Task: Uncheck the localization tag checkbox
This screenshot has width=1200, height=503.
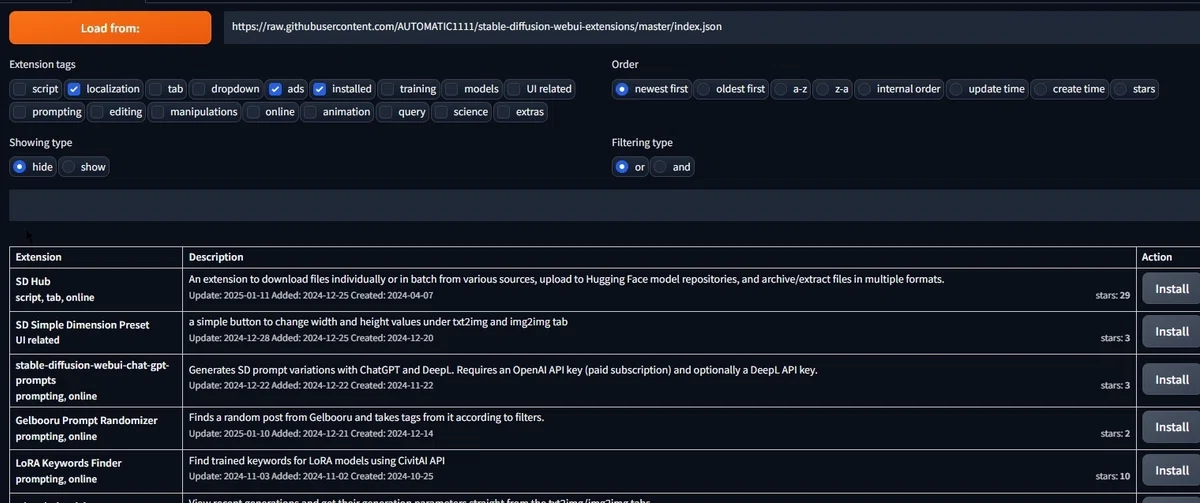Action: tap(75, 89)
